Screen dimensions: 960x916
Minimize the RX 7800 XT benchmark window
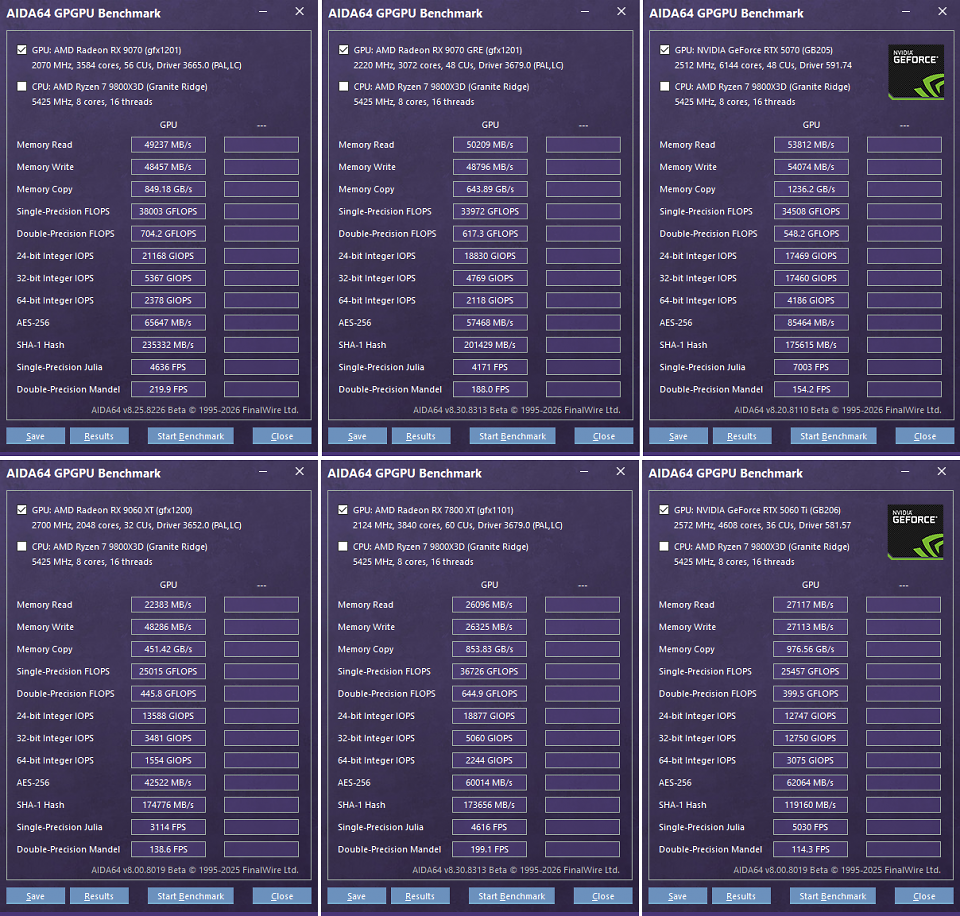pos(583,471)
